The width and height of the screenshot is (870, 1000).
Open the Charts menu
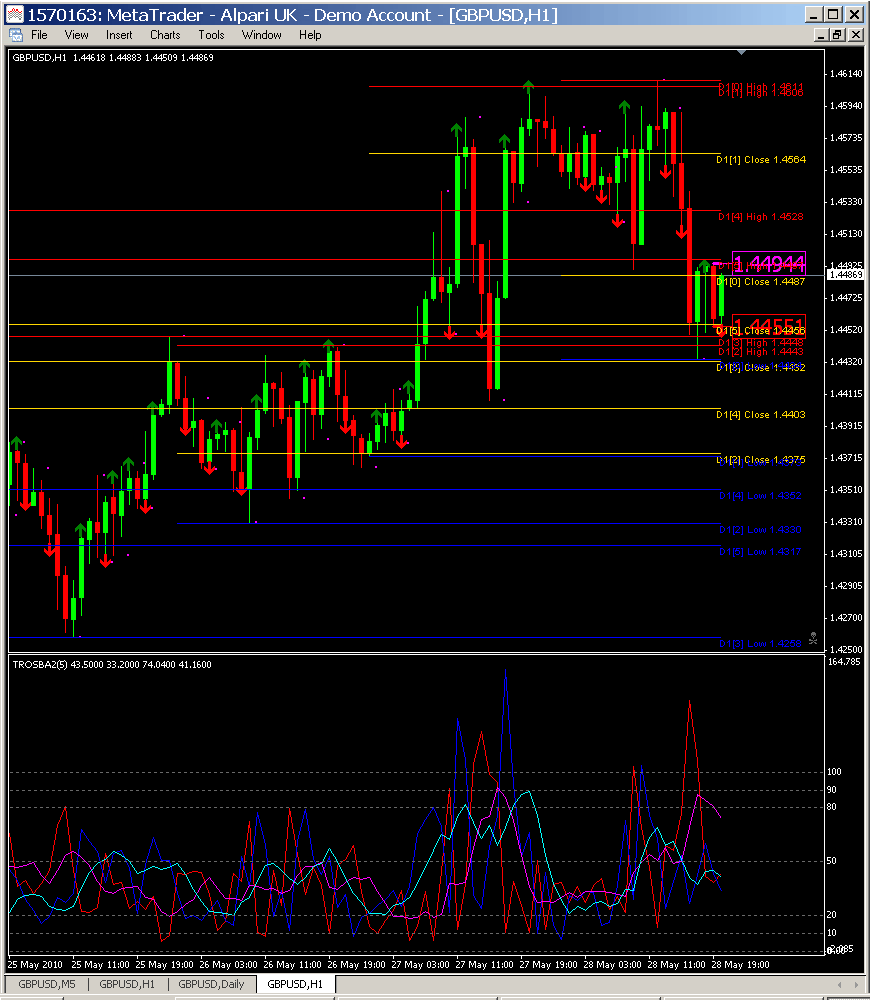(165, 35)
